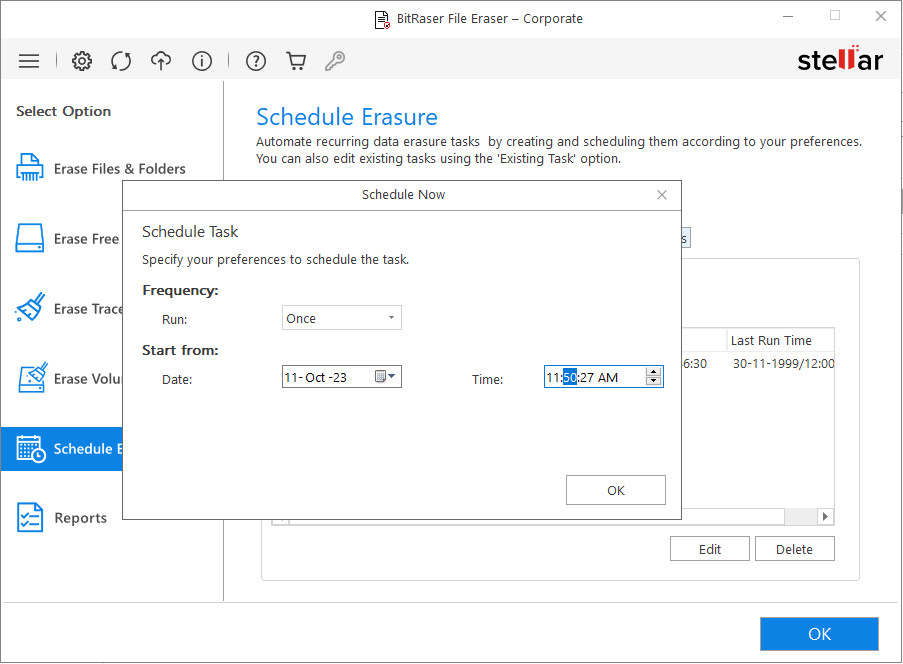
Task: Click the Erase Files & Folders shredder icon
Action: click(x=30, y=168)
